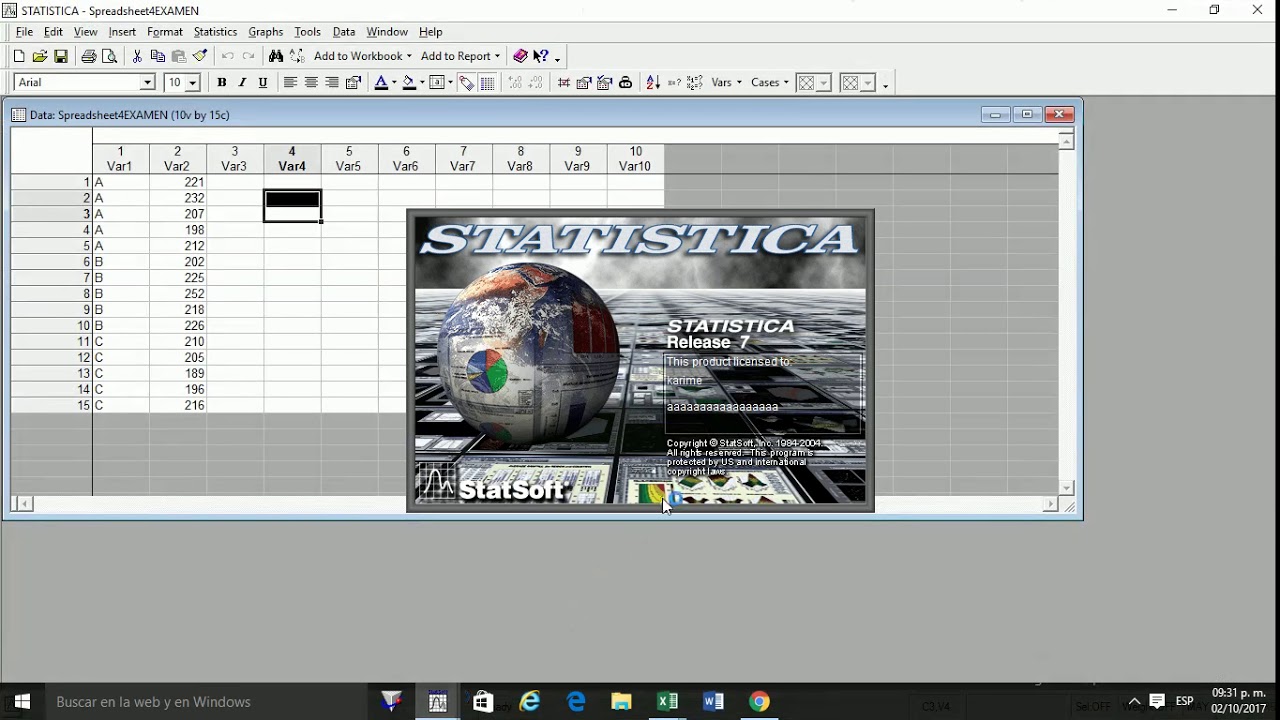Align text right in the cell
The height and width of the screenshot is (720, 1280).
point(332,83)
